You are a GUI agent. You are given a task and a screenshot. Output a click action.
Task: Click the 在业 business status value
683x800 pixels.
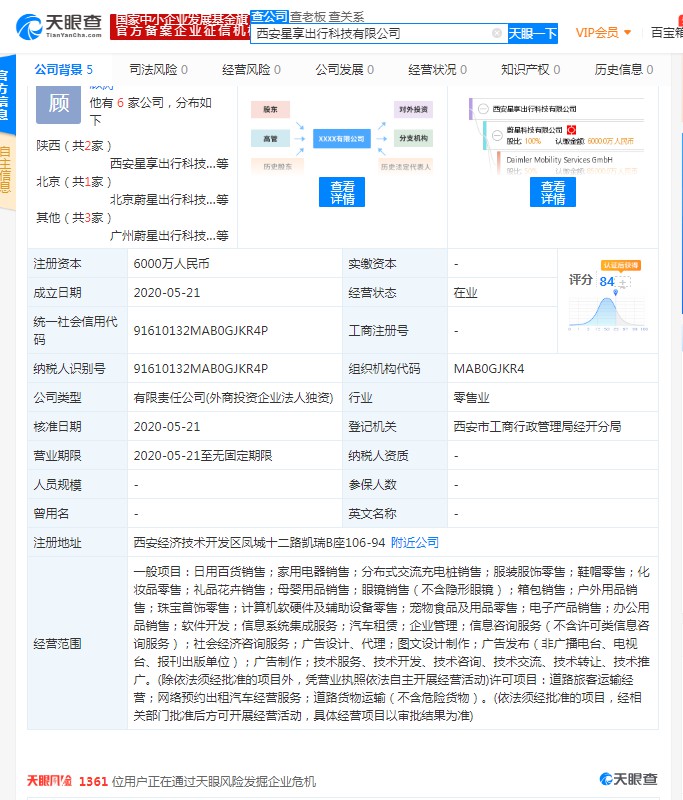[465, 293]
